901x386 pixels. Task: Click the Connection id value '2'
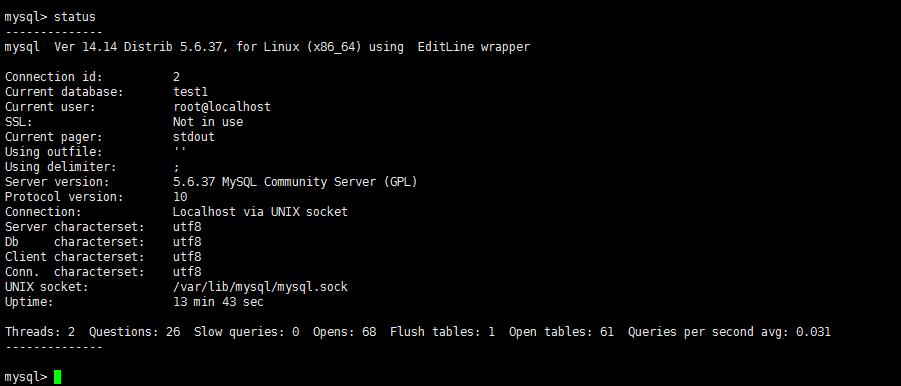(176, 77)
